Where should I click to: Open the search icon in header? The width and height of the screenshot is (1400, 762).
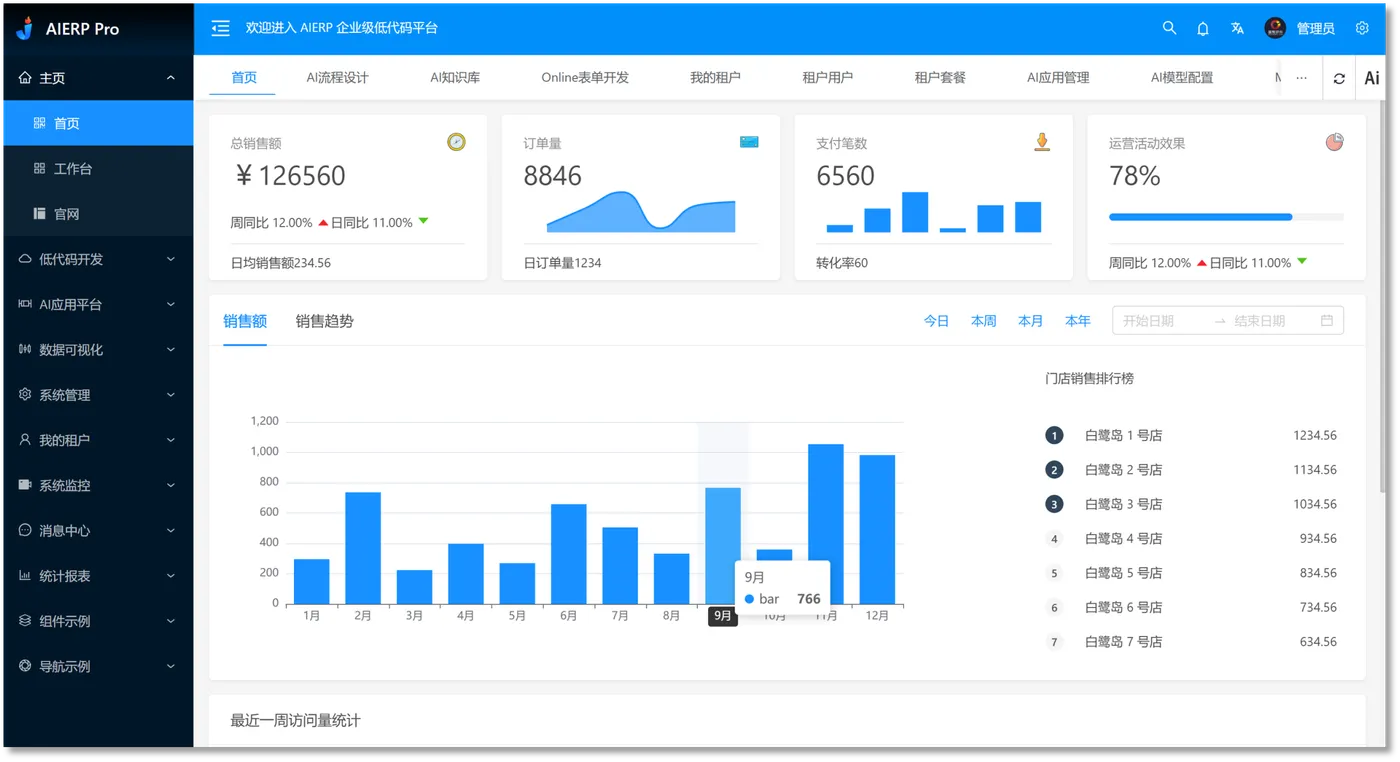1169,28
